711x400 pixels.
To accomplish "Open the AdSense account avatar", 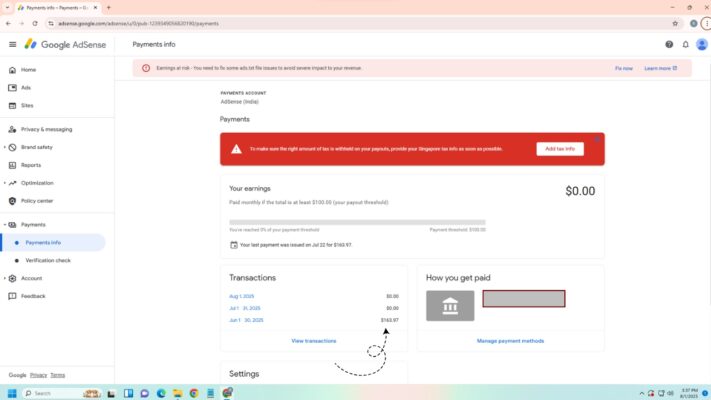I will [x=702, y=44].
